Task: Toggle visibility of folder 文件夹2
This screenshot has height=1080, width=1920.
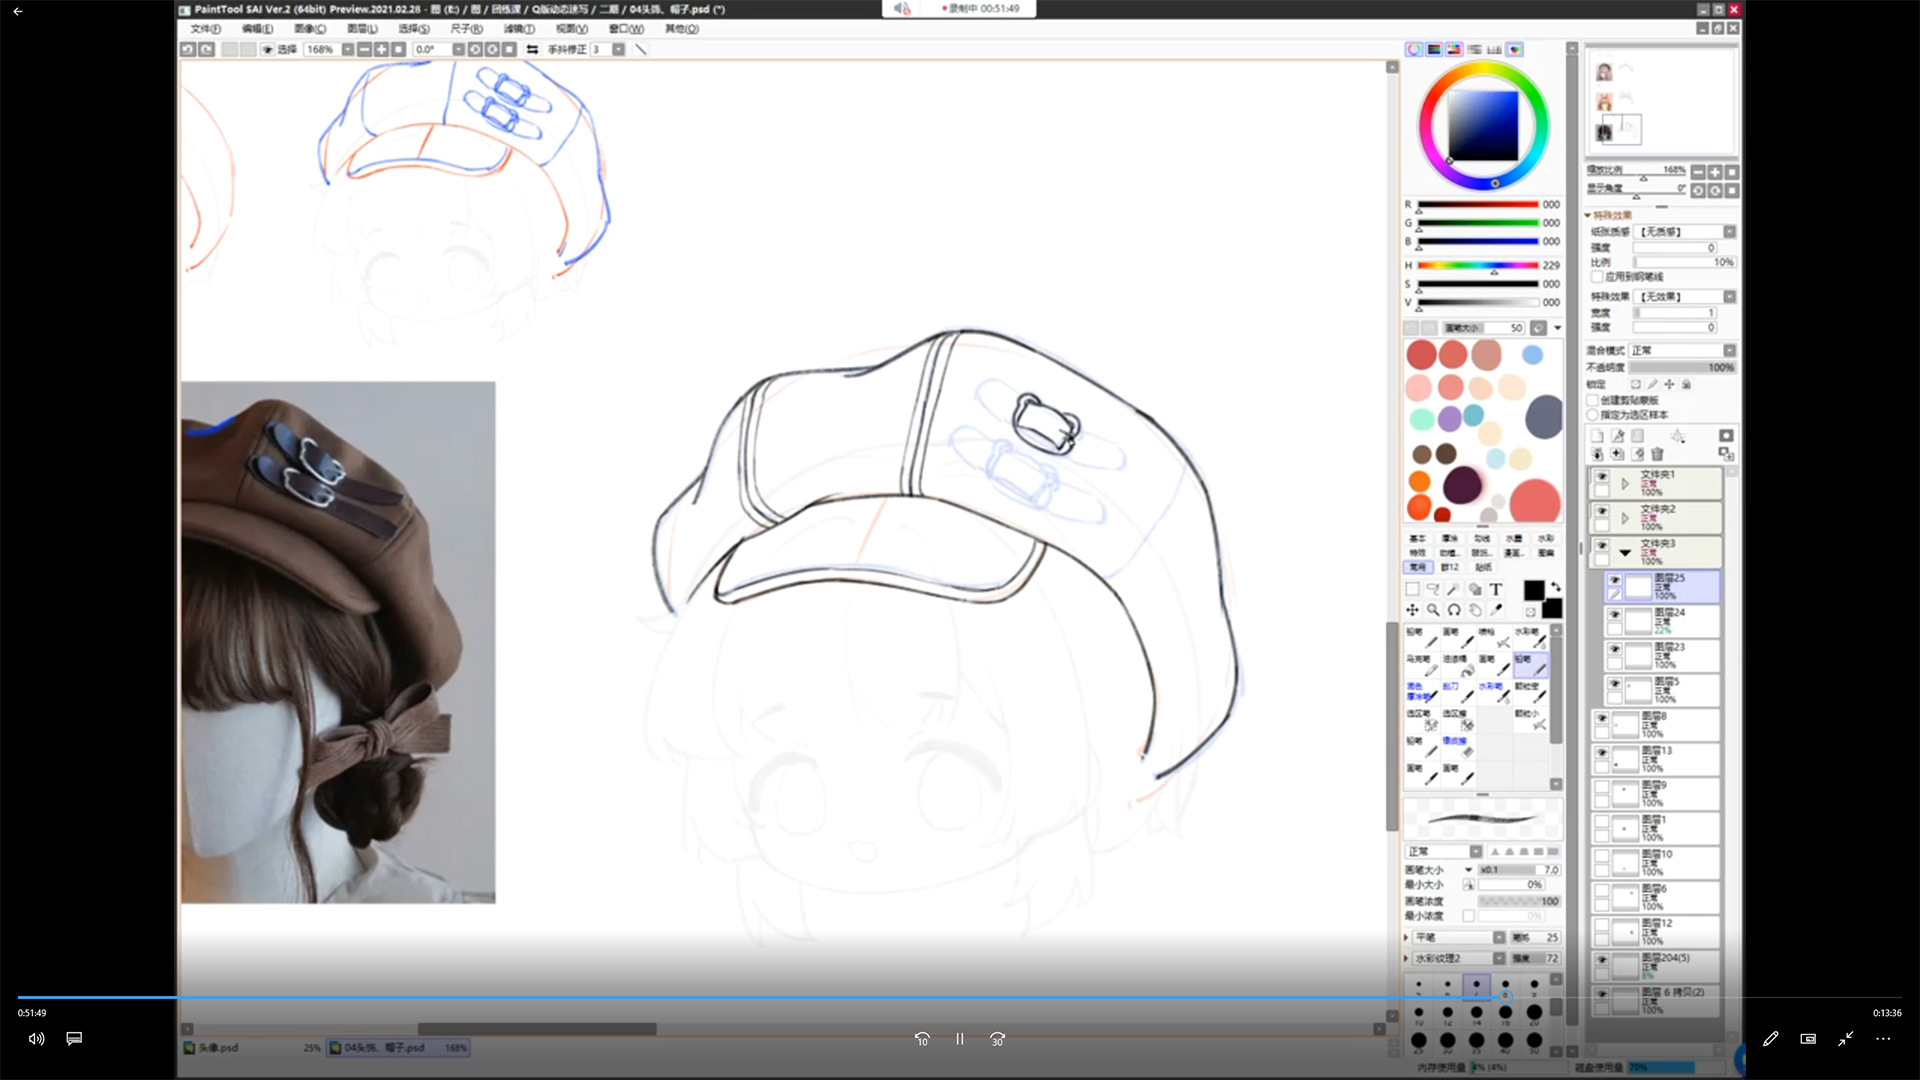Action: (1602, 511)
